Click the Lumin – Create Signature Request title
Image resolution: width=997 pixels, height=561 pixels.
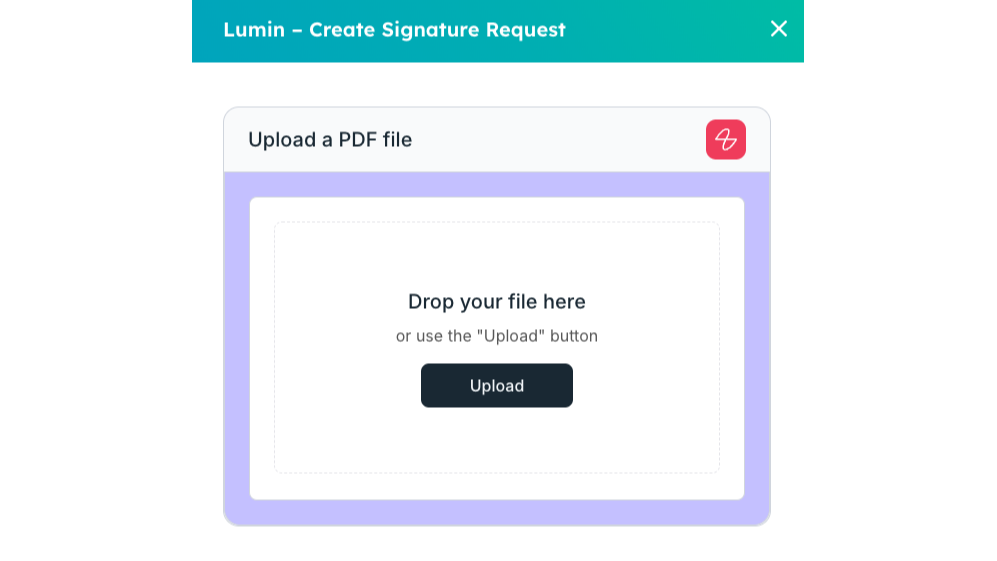coord(394,30)
